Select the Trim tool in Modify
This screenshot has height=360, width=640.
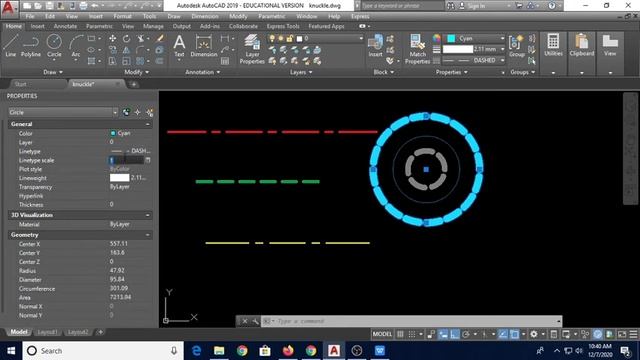(141, 38)
